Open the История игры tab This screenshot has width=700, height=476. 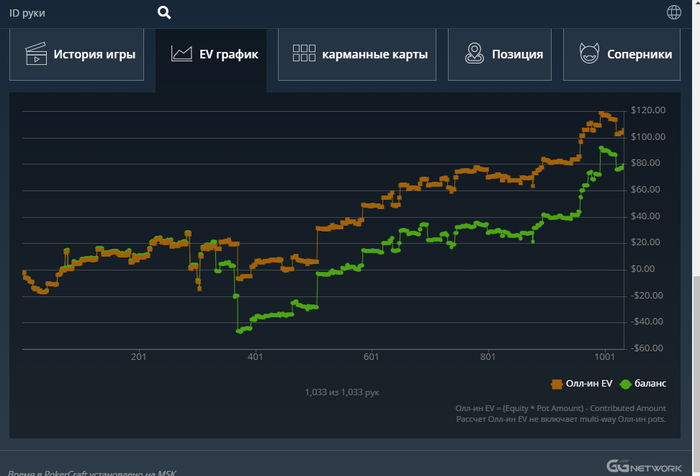76,54
